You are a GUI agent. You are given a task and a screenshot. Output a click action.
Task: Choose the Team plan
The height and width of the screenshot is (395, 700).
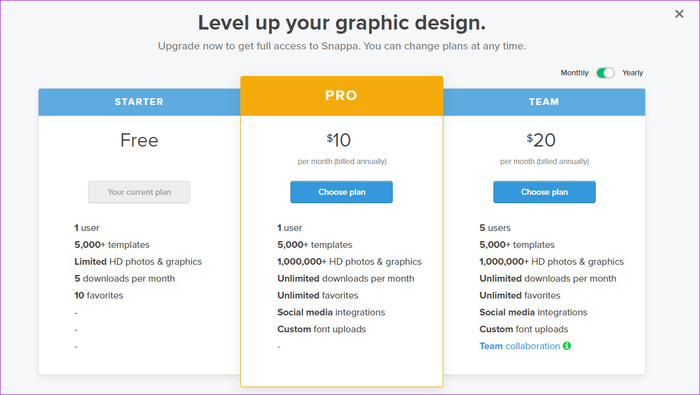(544, 192)
